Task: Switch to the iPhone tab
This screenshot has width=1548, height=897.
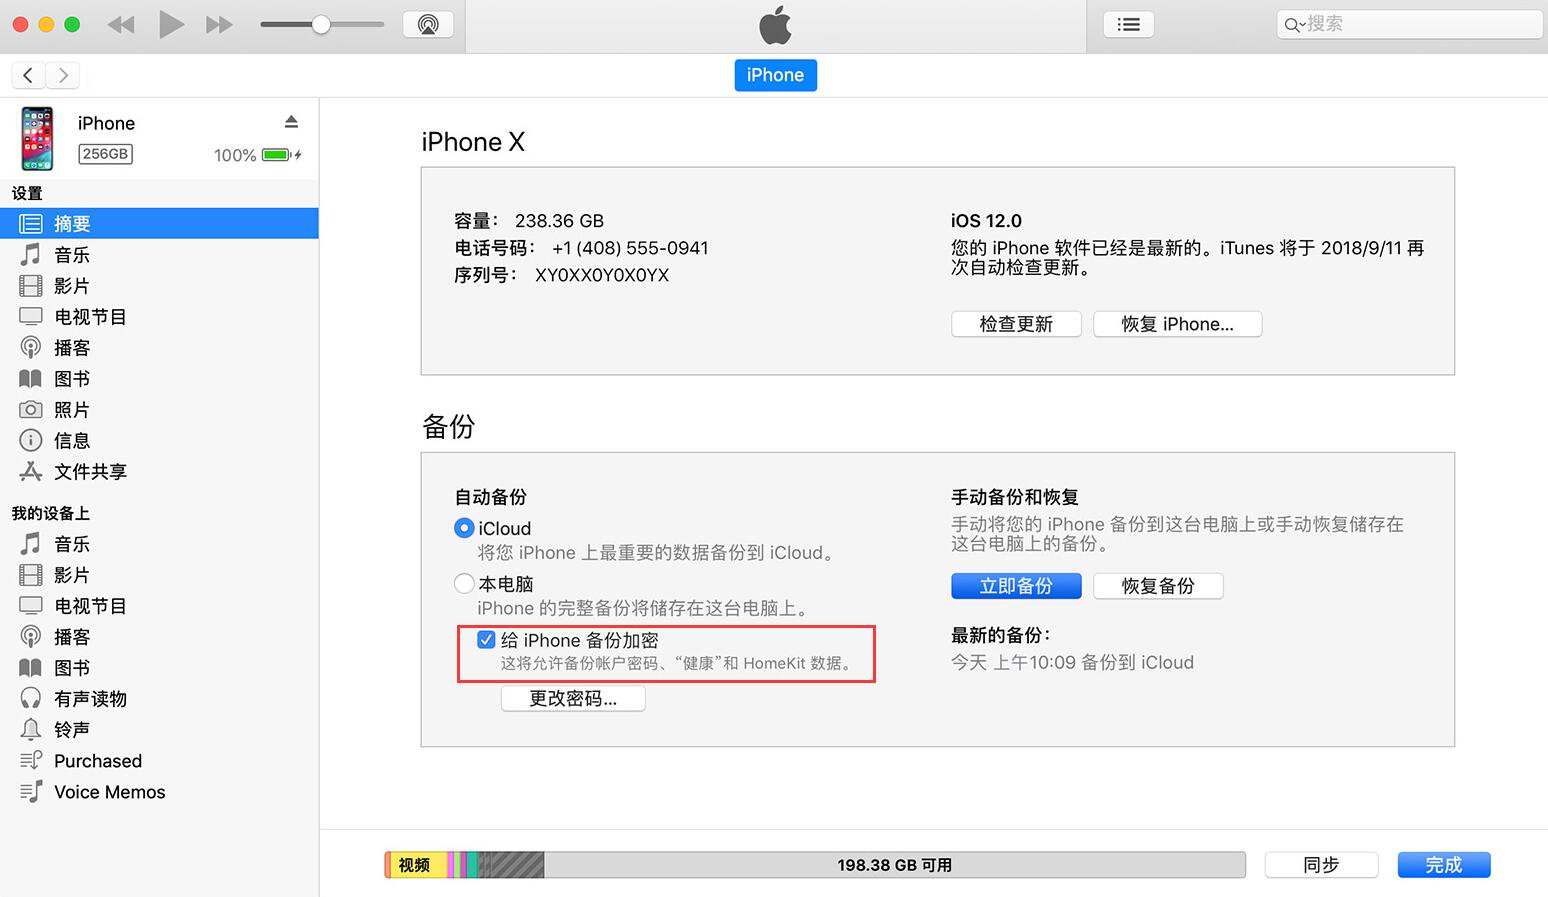Action: 775,74
